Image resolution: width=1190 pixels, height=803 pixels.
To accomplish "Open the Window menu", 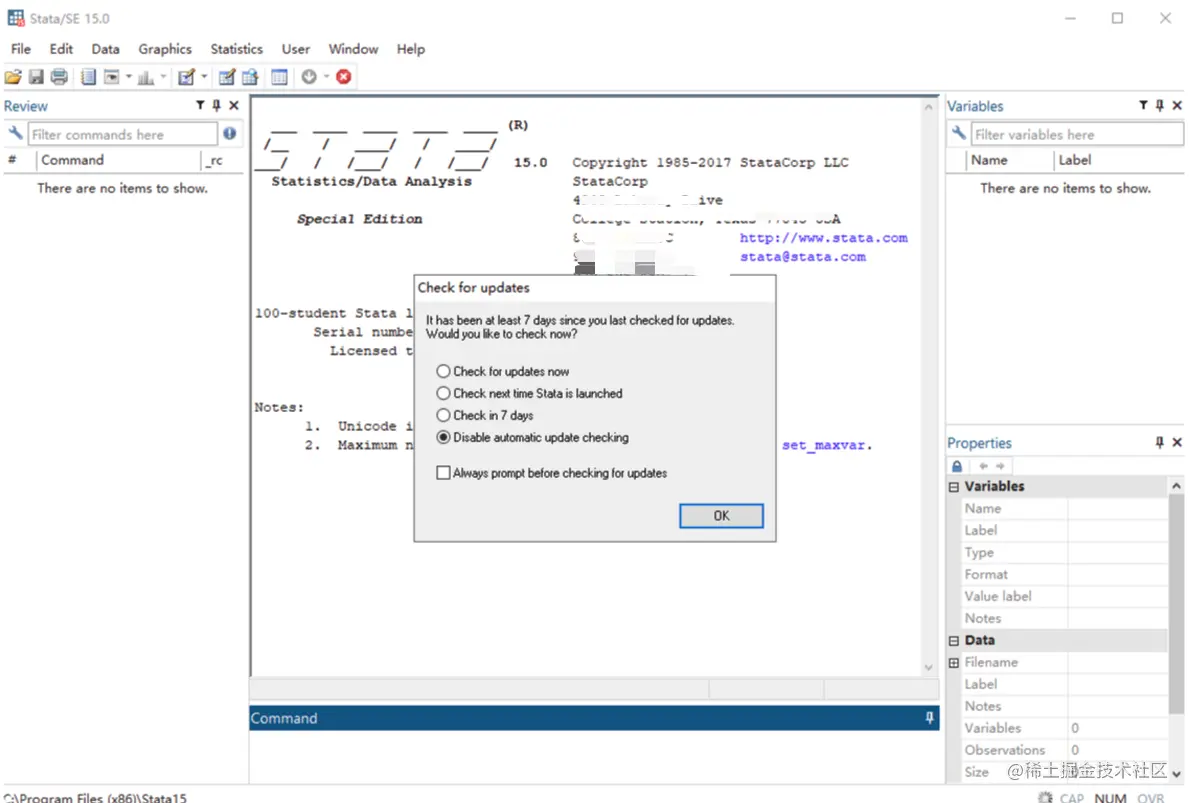I will [353, 49].
